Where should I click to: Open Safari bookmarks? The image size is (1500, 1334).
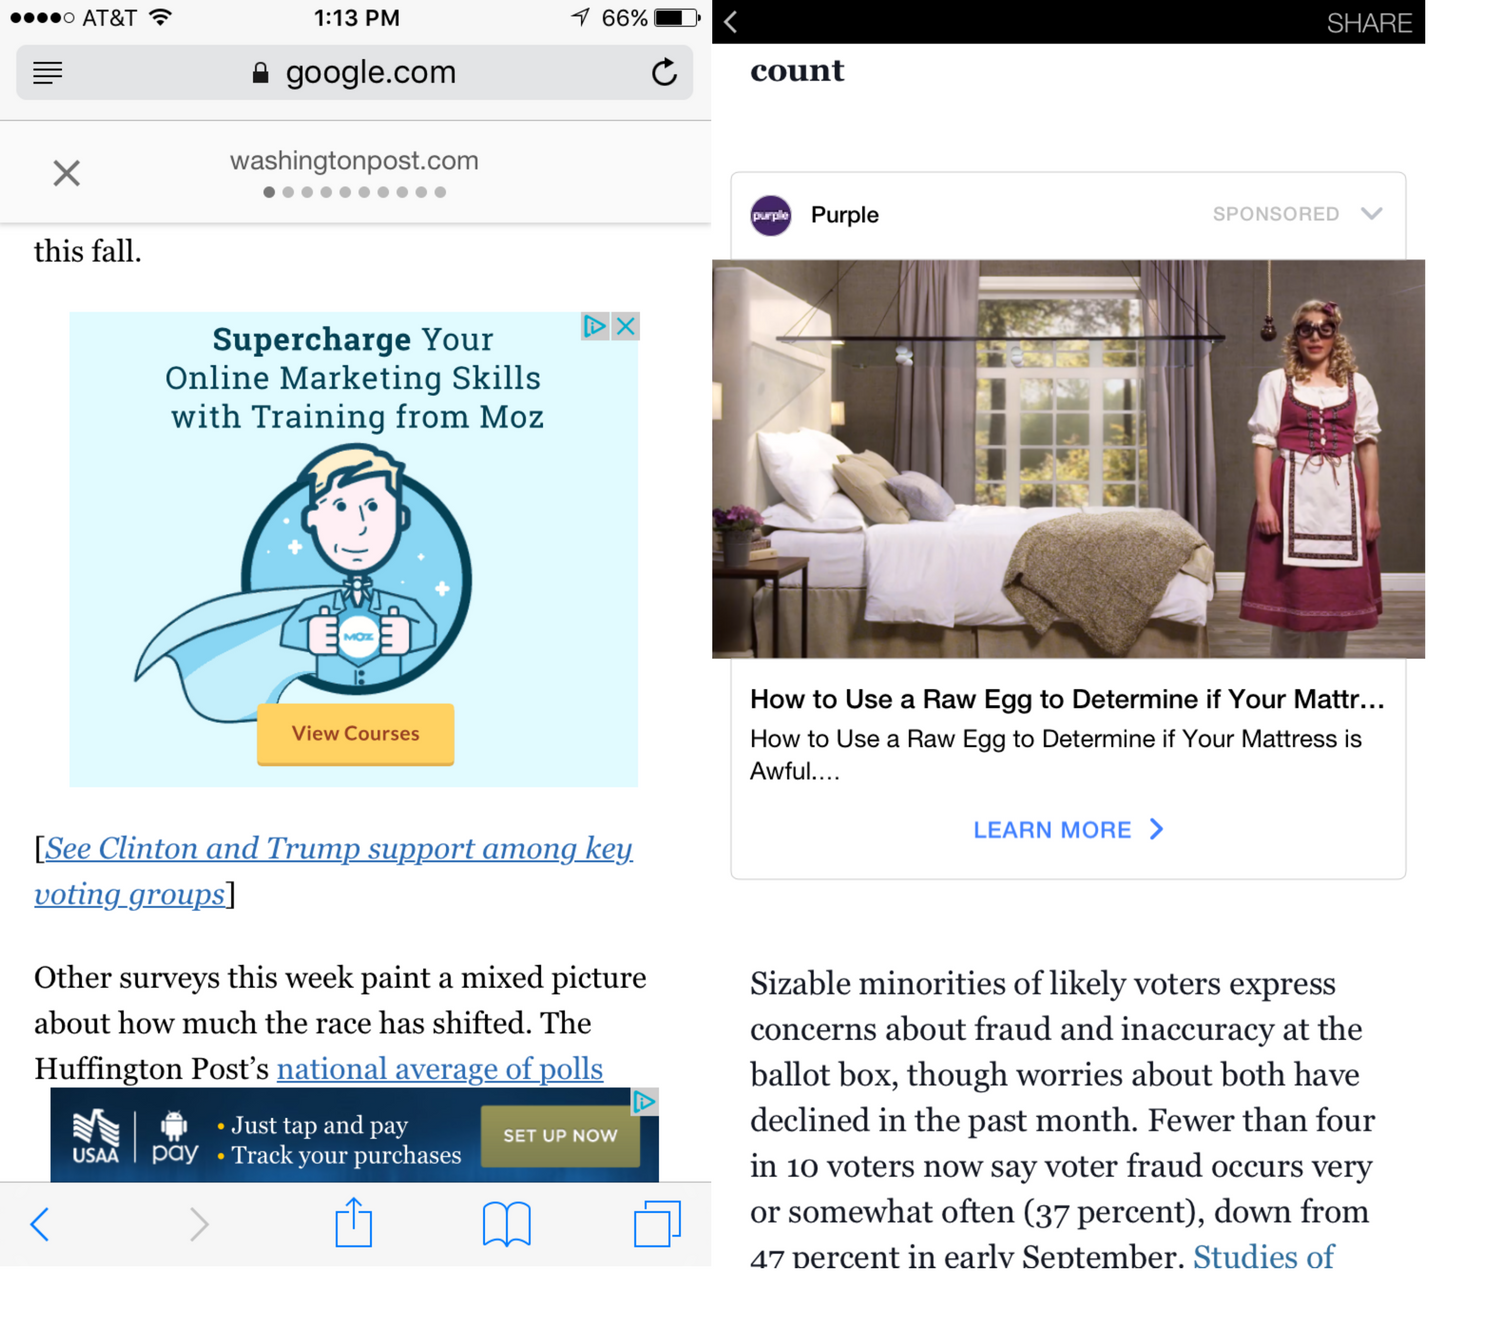(506, 1224)
